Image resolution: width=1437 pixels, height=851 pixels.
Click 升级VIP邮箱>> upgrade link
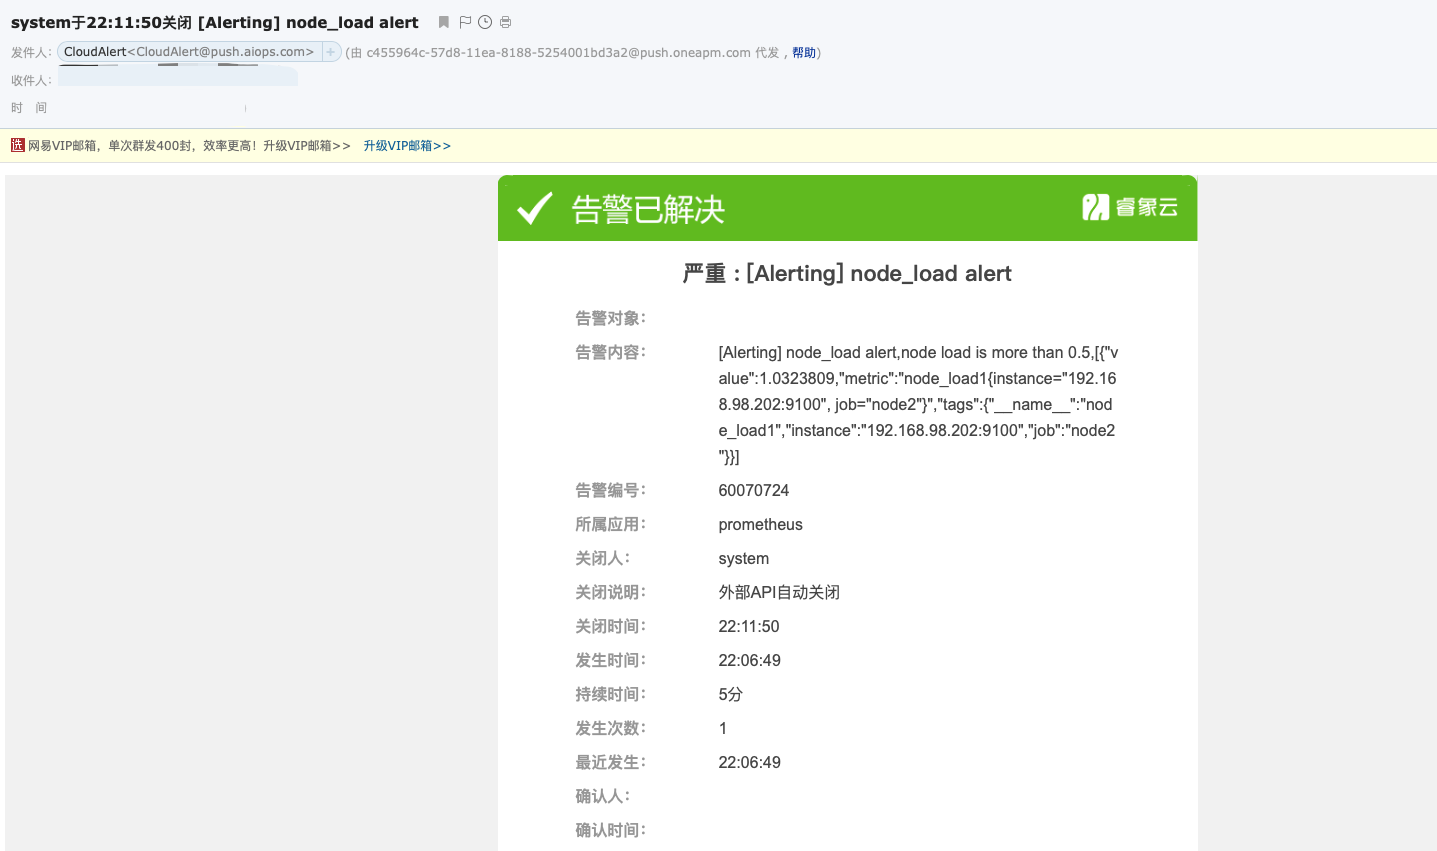(x=407, y=146)
